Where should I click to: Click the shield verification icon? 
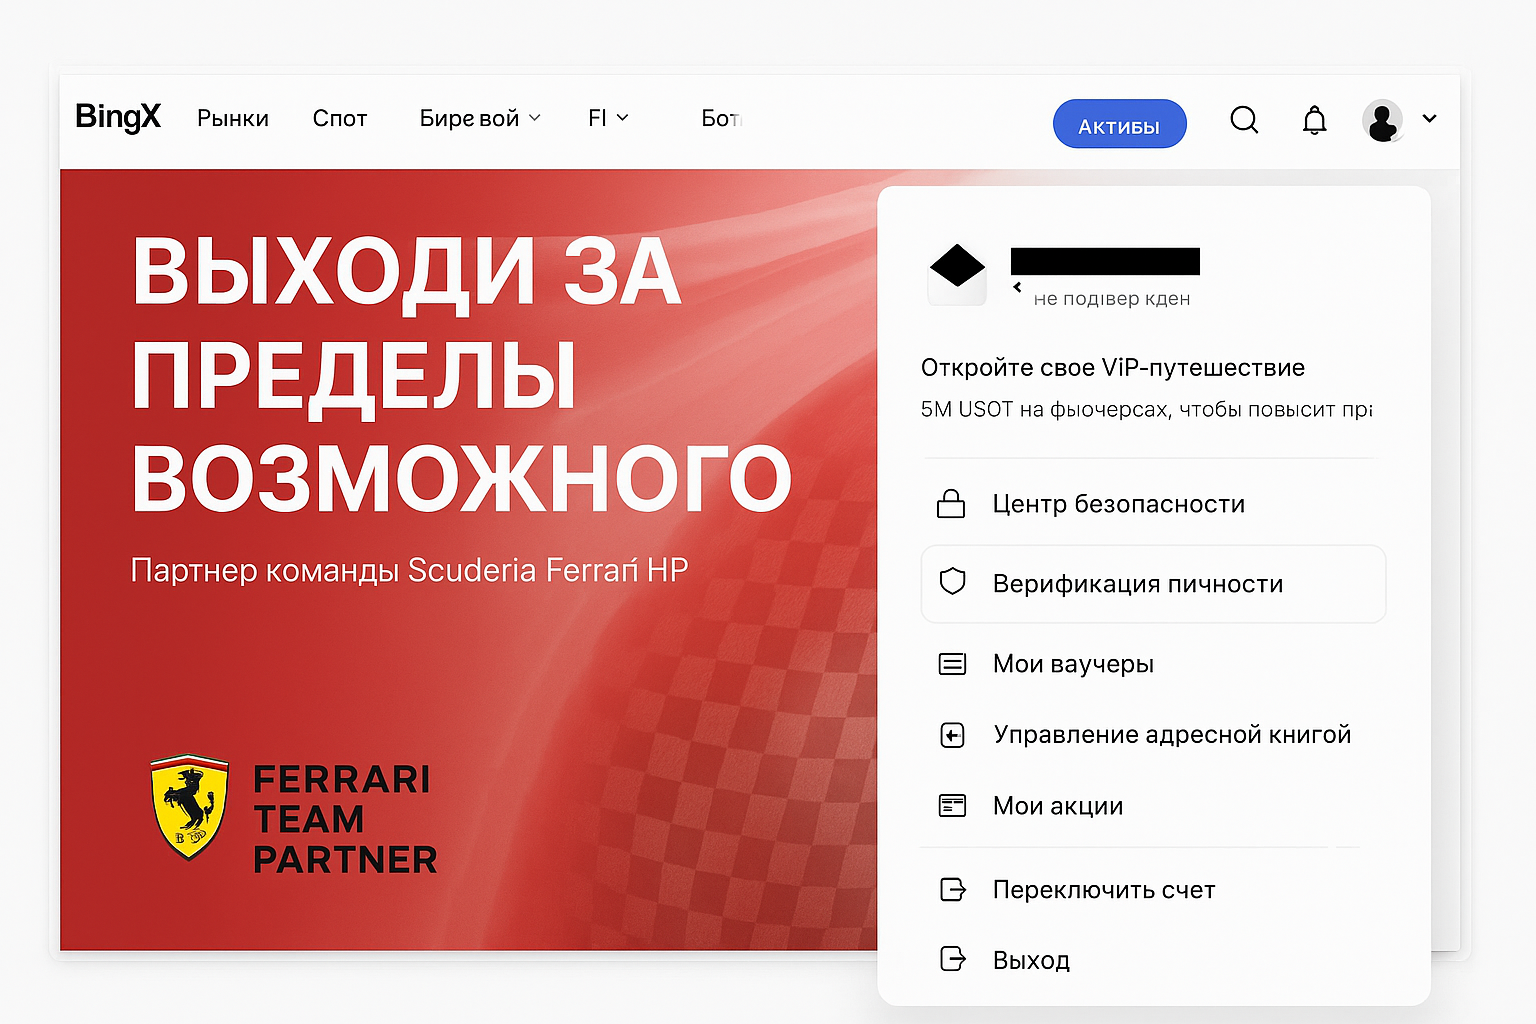[953, 581]
